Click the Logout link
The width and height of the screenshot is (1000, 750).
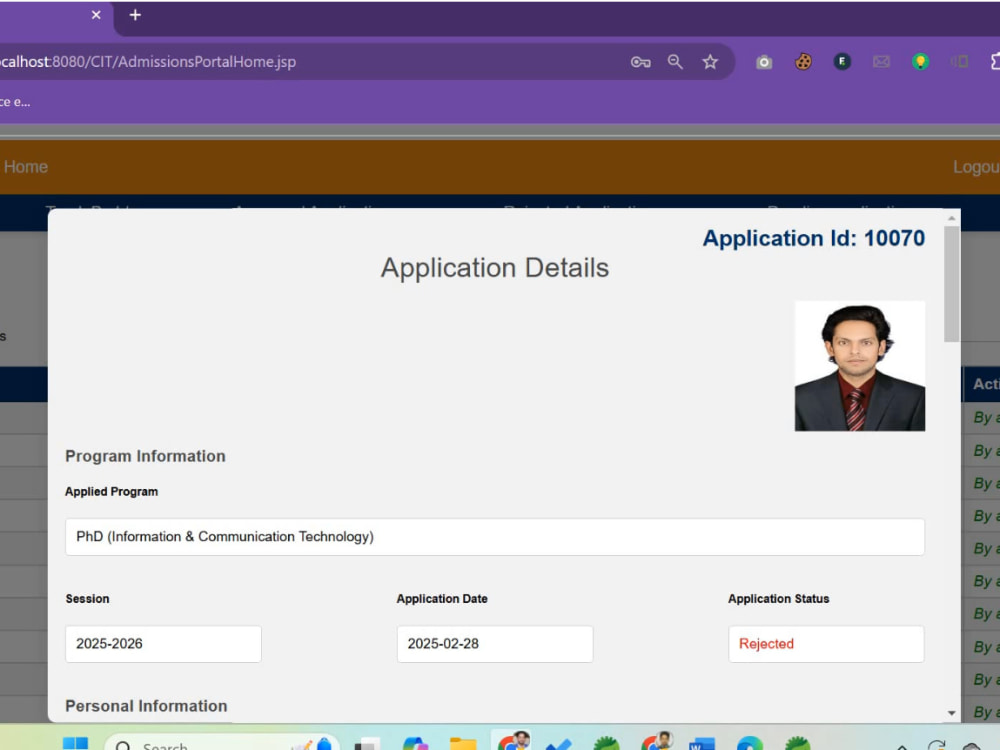976,167
